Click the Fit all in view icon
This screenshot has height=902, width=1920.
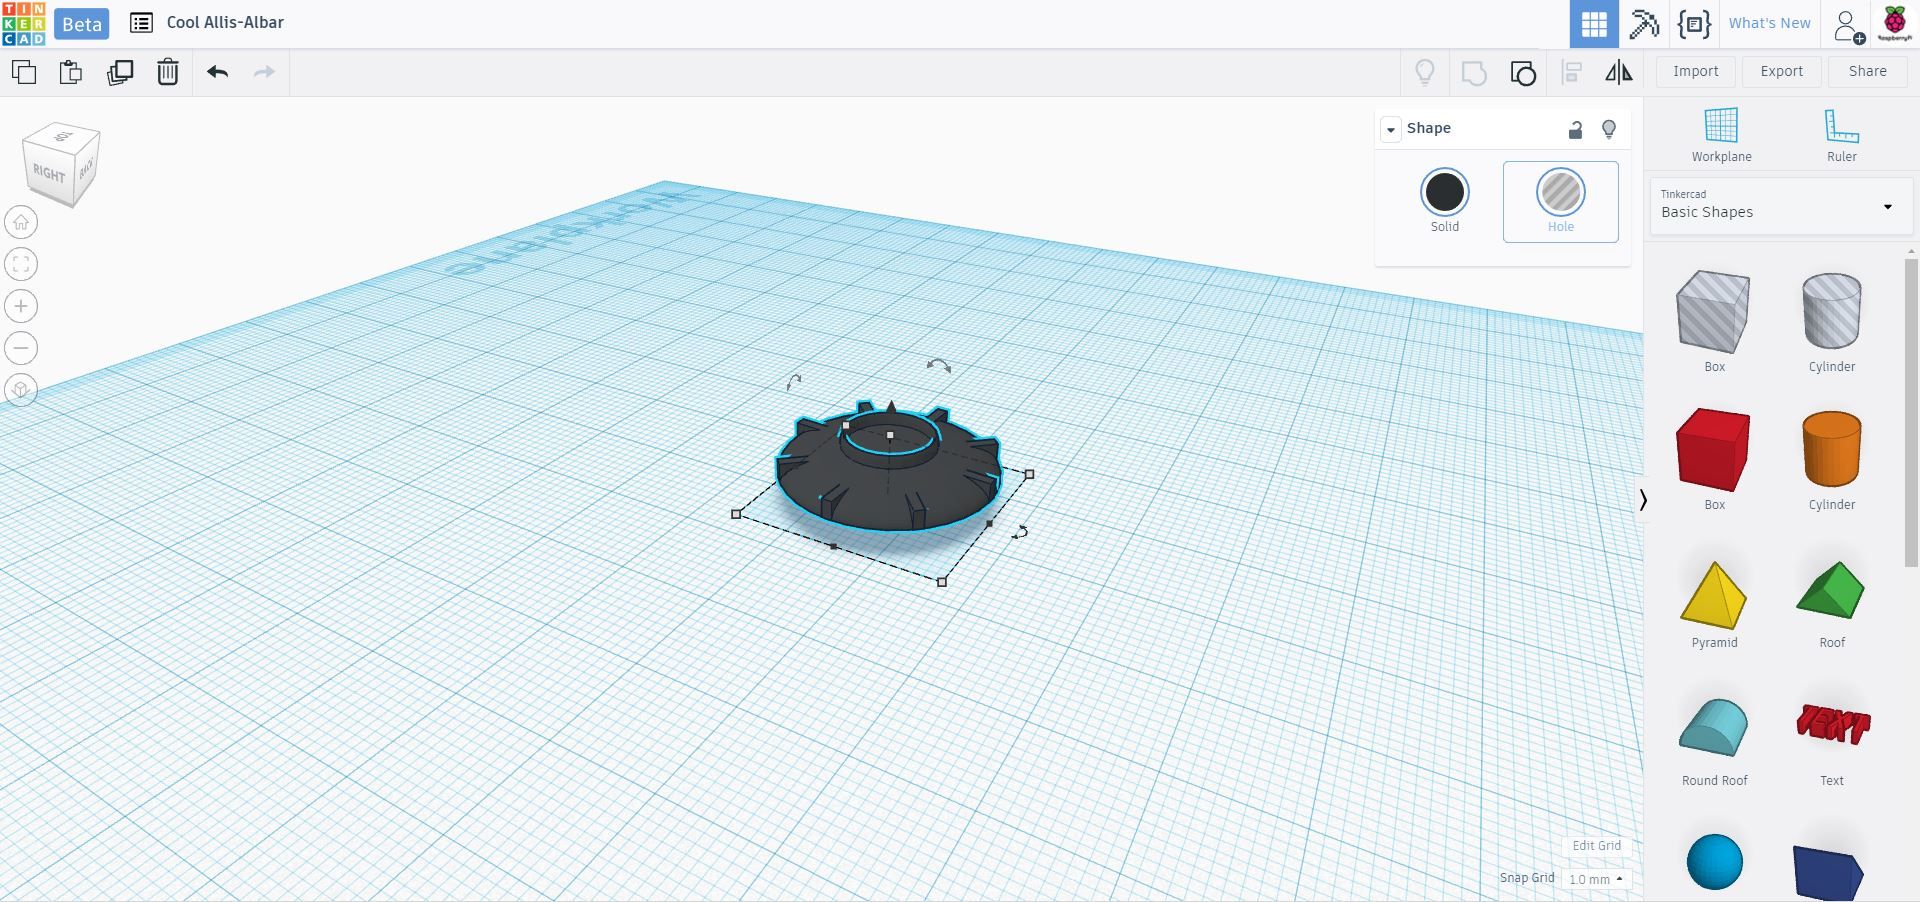[x=21, y=264]
